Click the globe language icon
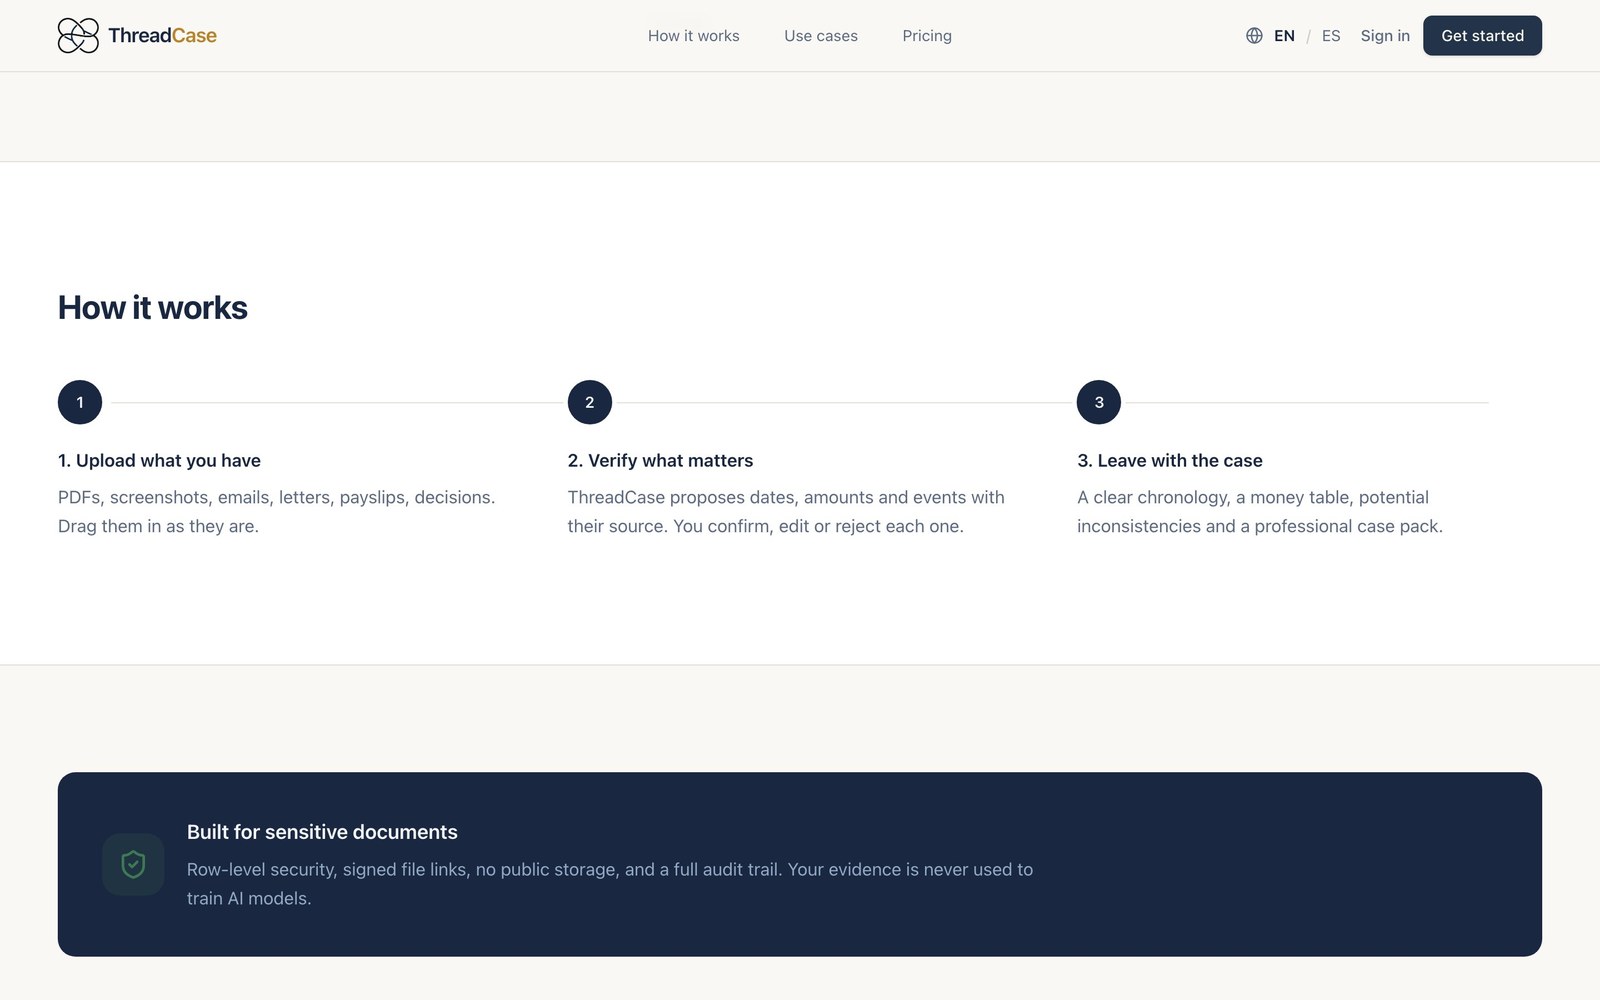1600x1000 pixels. tap(1254, 36)
